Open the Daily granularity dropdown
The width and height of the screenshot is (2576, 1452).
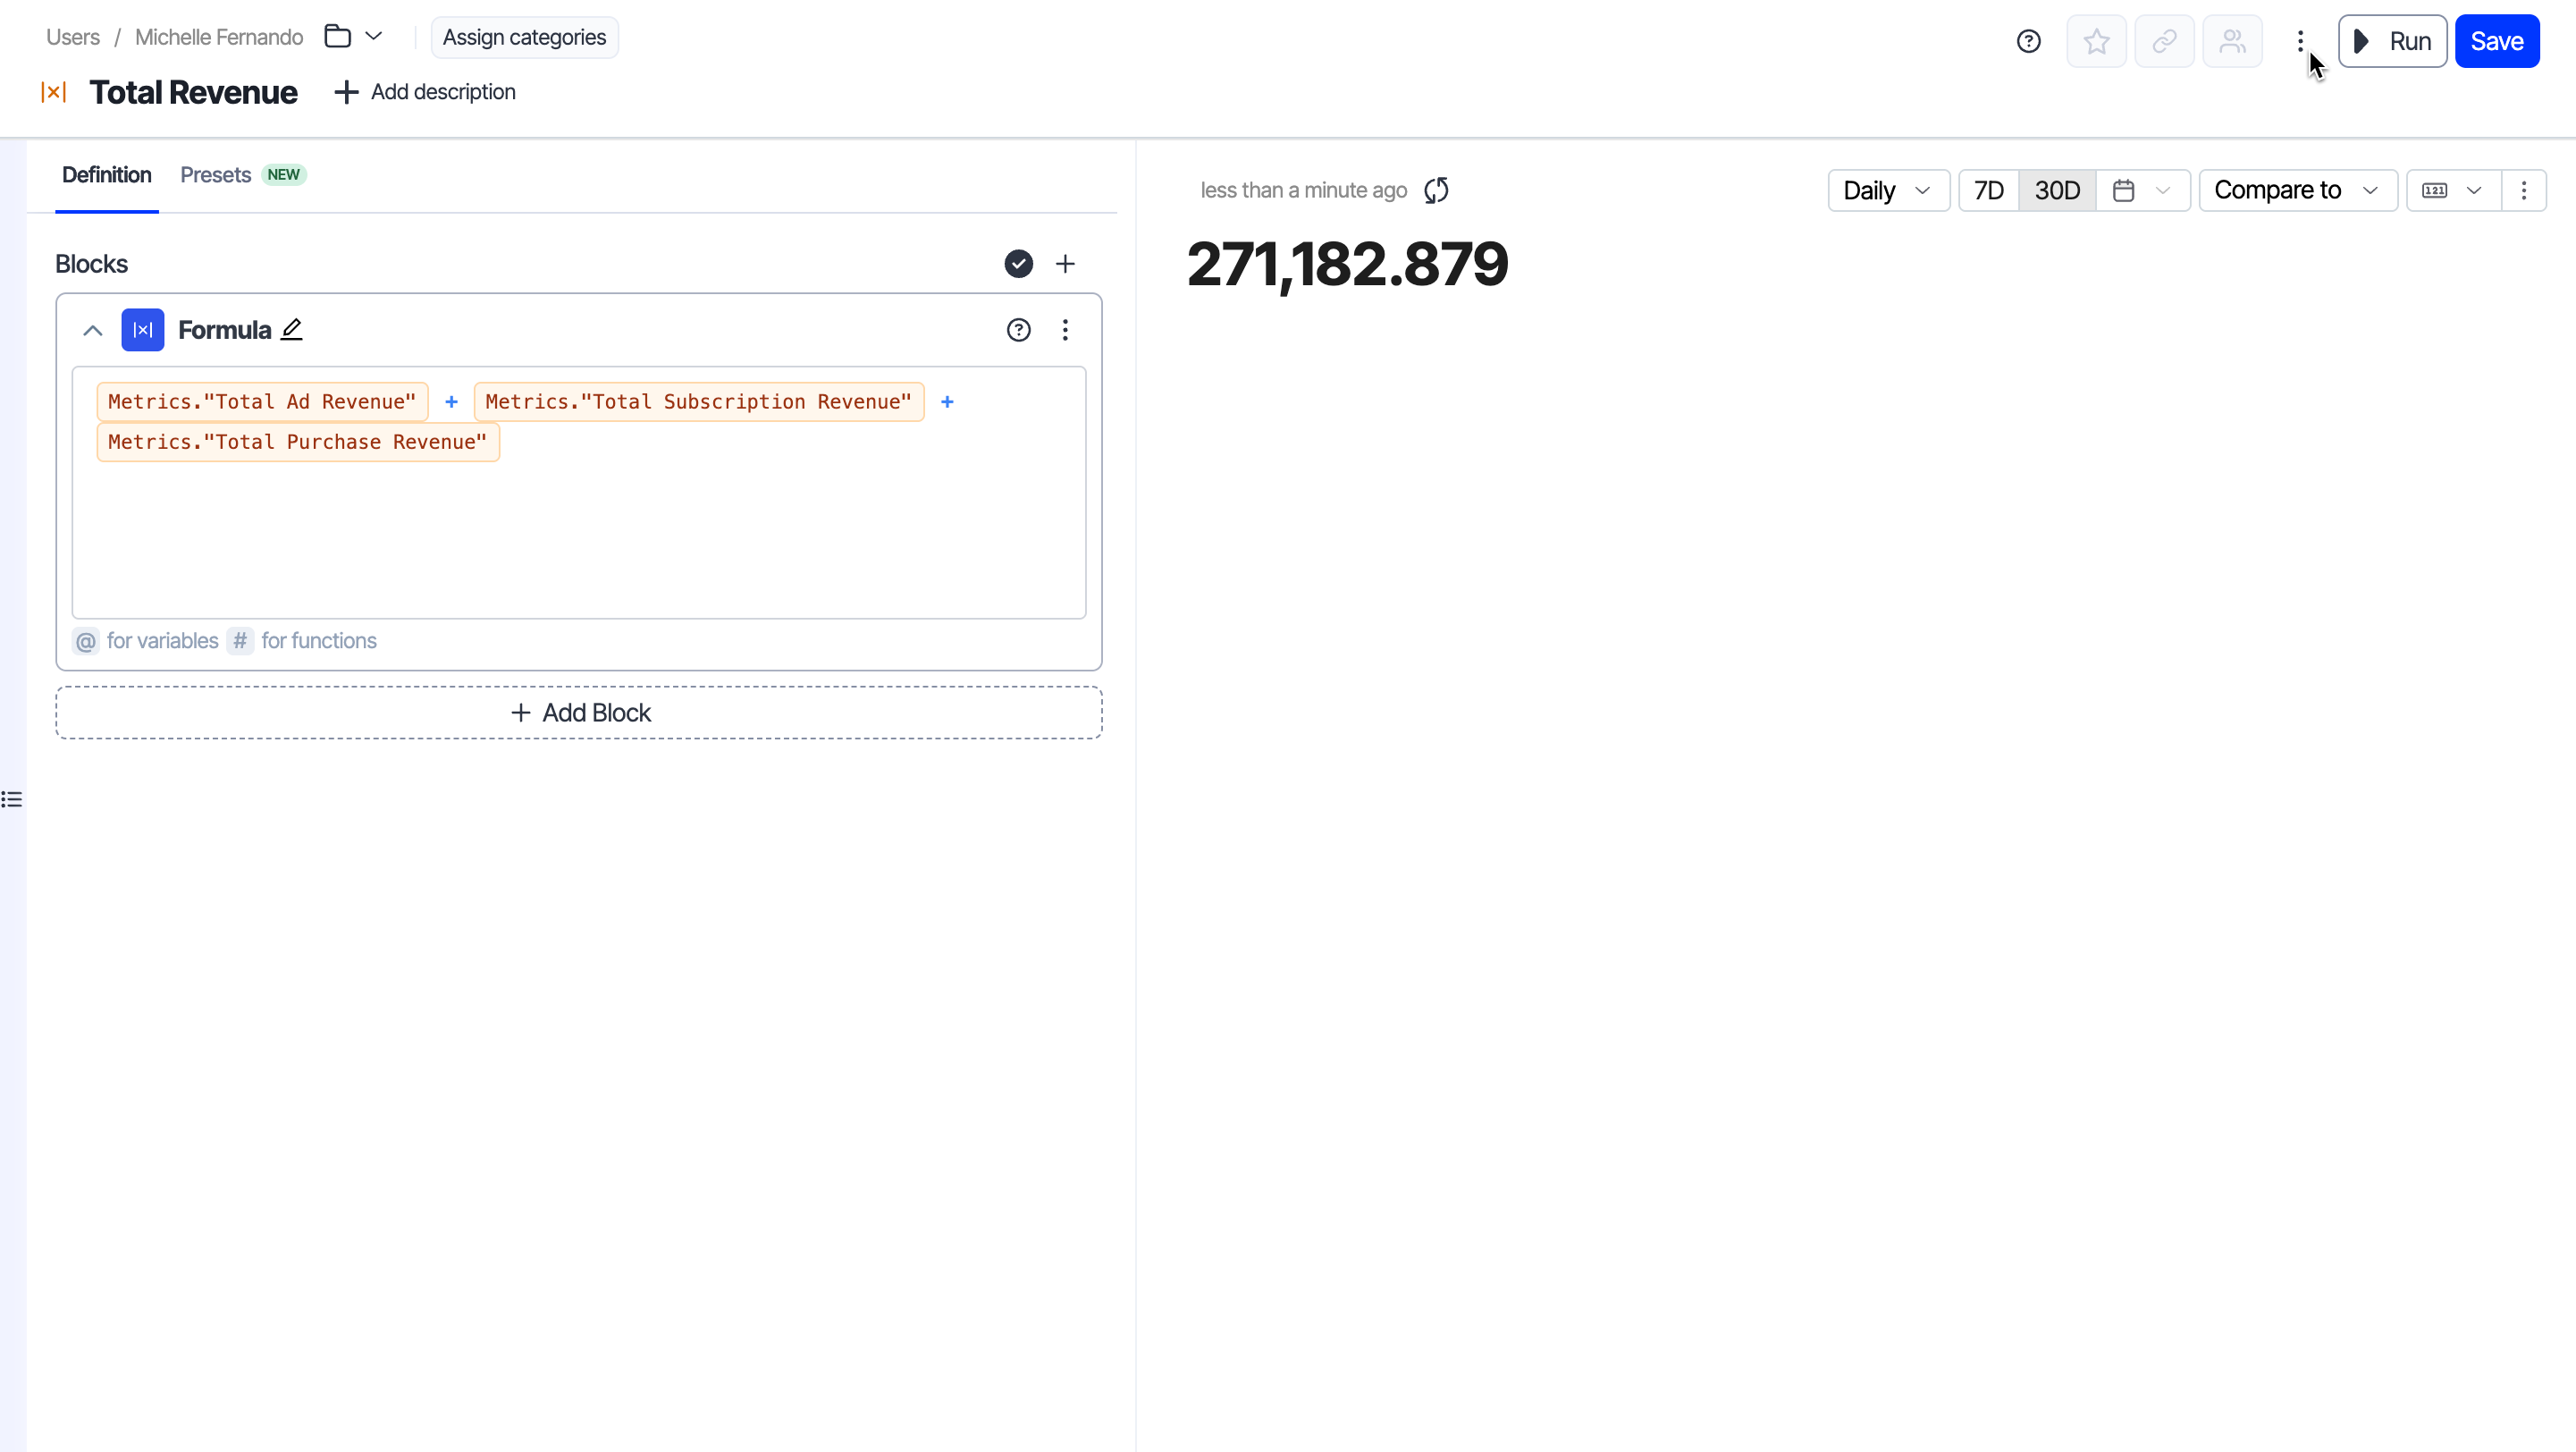coord(1887,190)
